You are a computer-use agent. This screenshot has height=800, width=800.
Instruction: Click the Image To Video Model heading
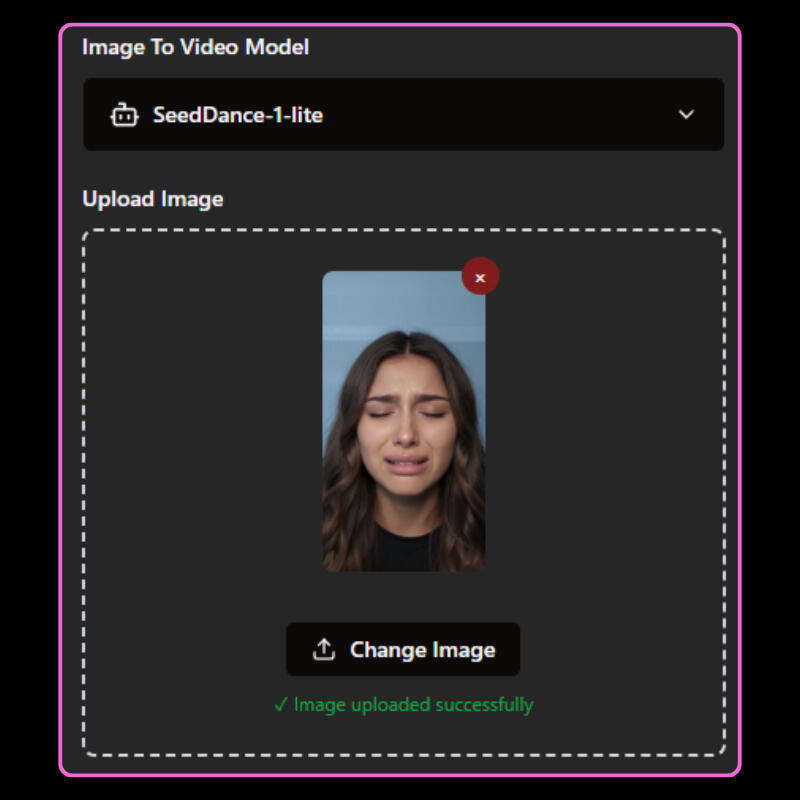pyautogui.click(x=196, y=46)
